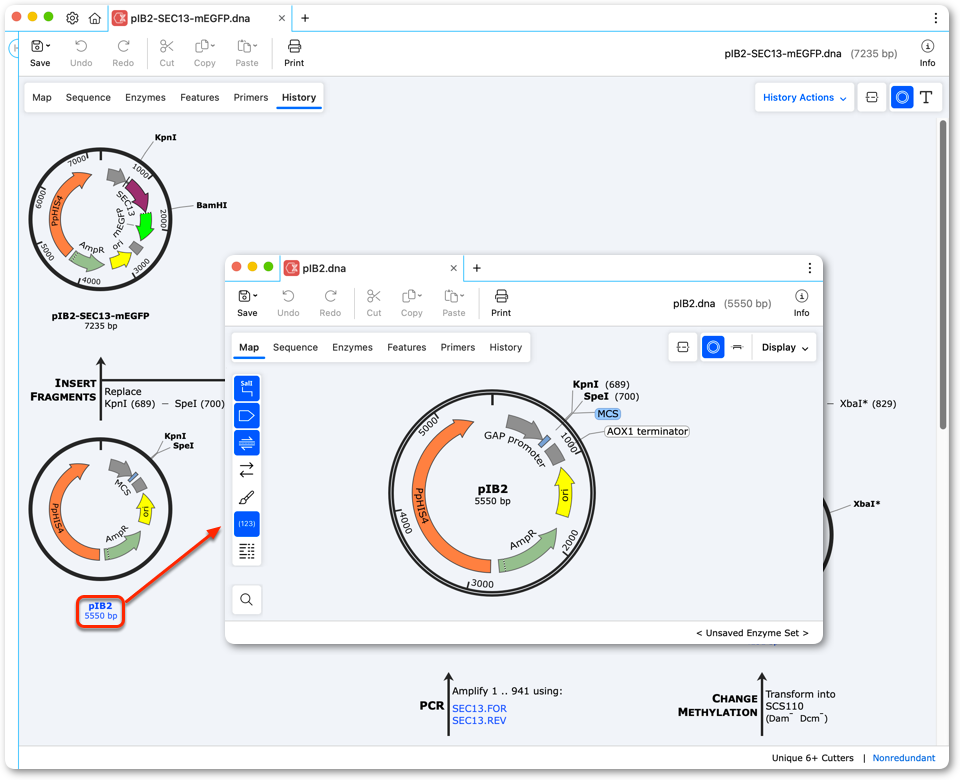Image resolution: width=960 pixels, height=780 pixels.
Task: Expand the Save arrow in main toolbar
Action: [48, 46]
